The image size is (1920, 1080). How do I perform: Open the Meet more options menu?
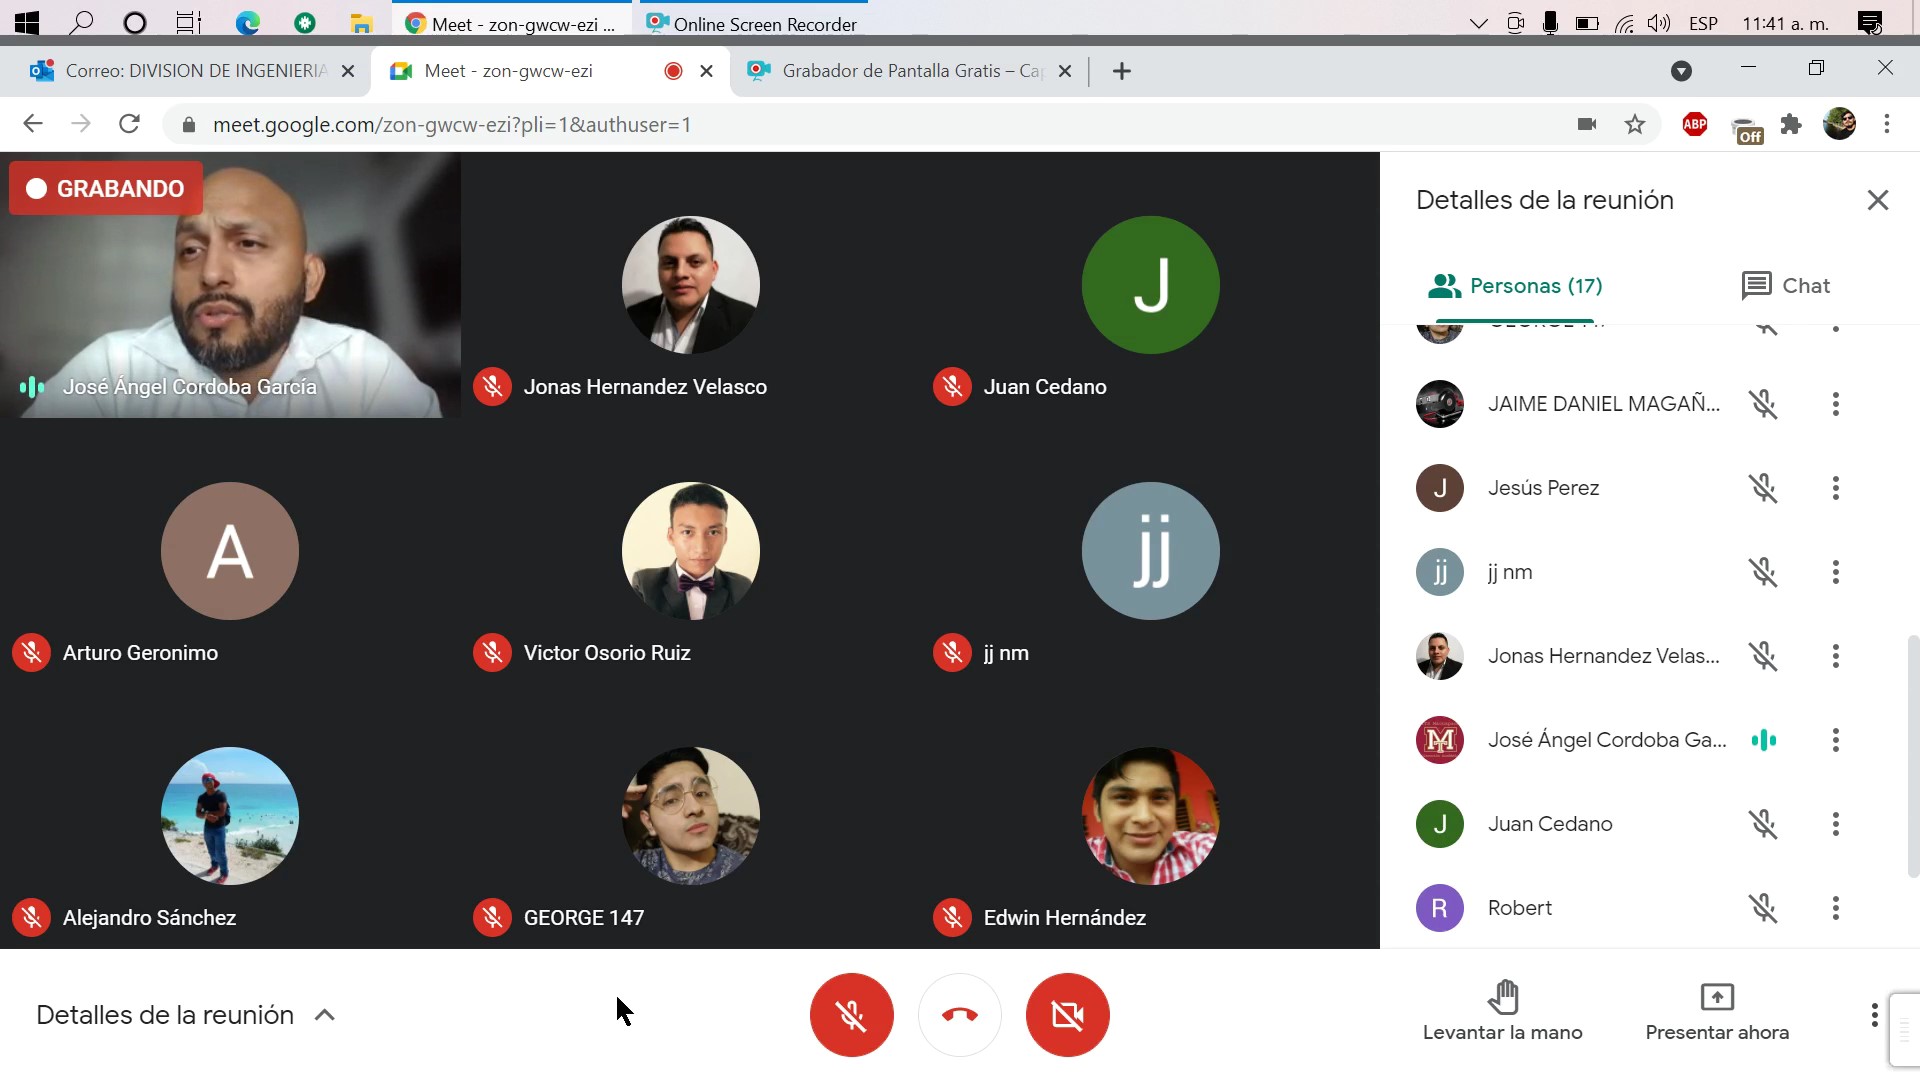[x=1874, y=1015]
